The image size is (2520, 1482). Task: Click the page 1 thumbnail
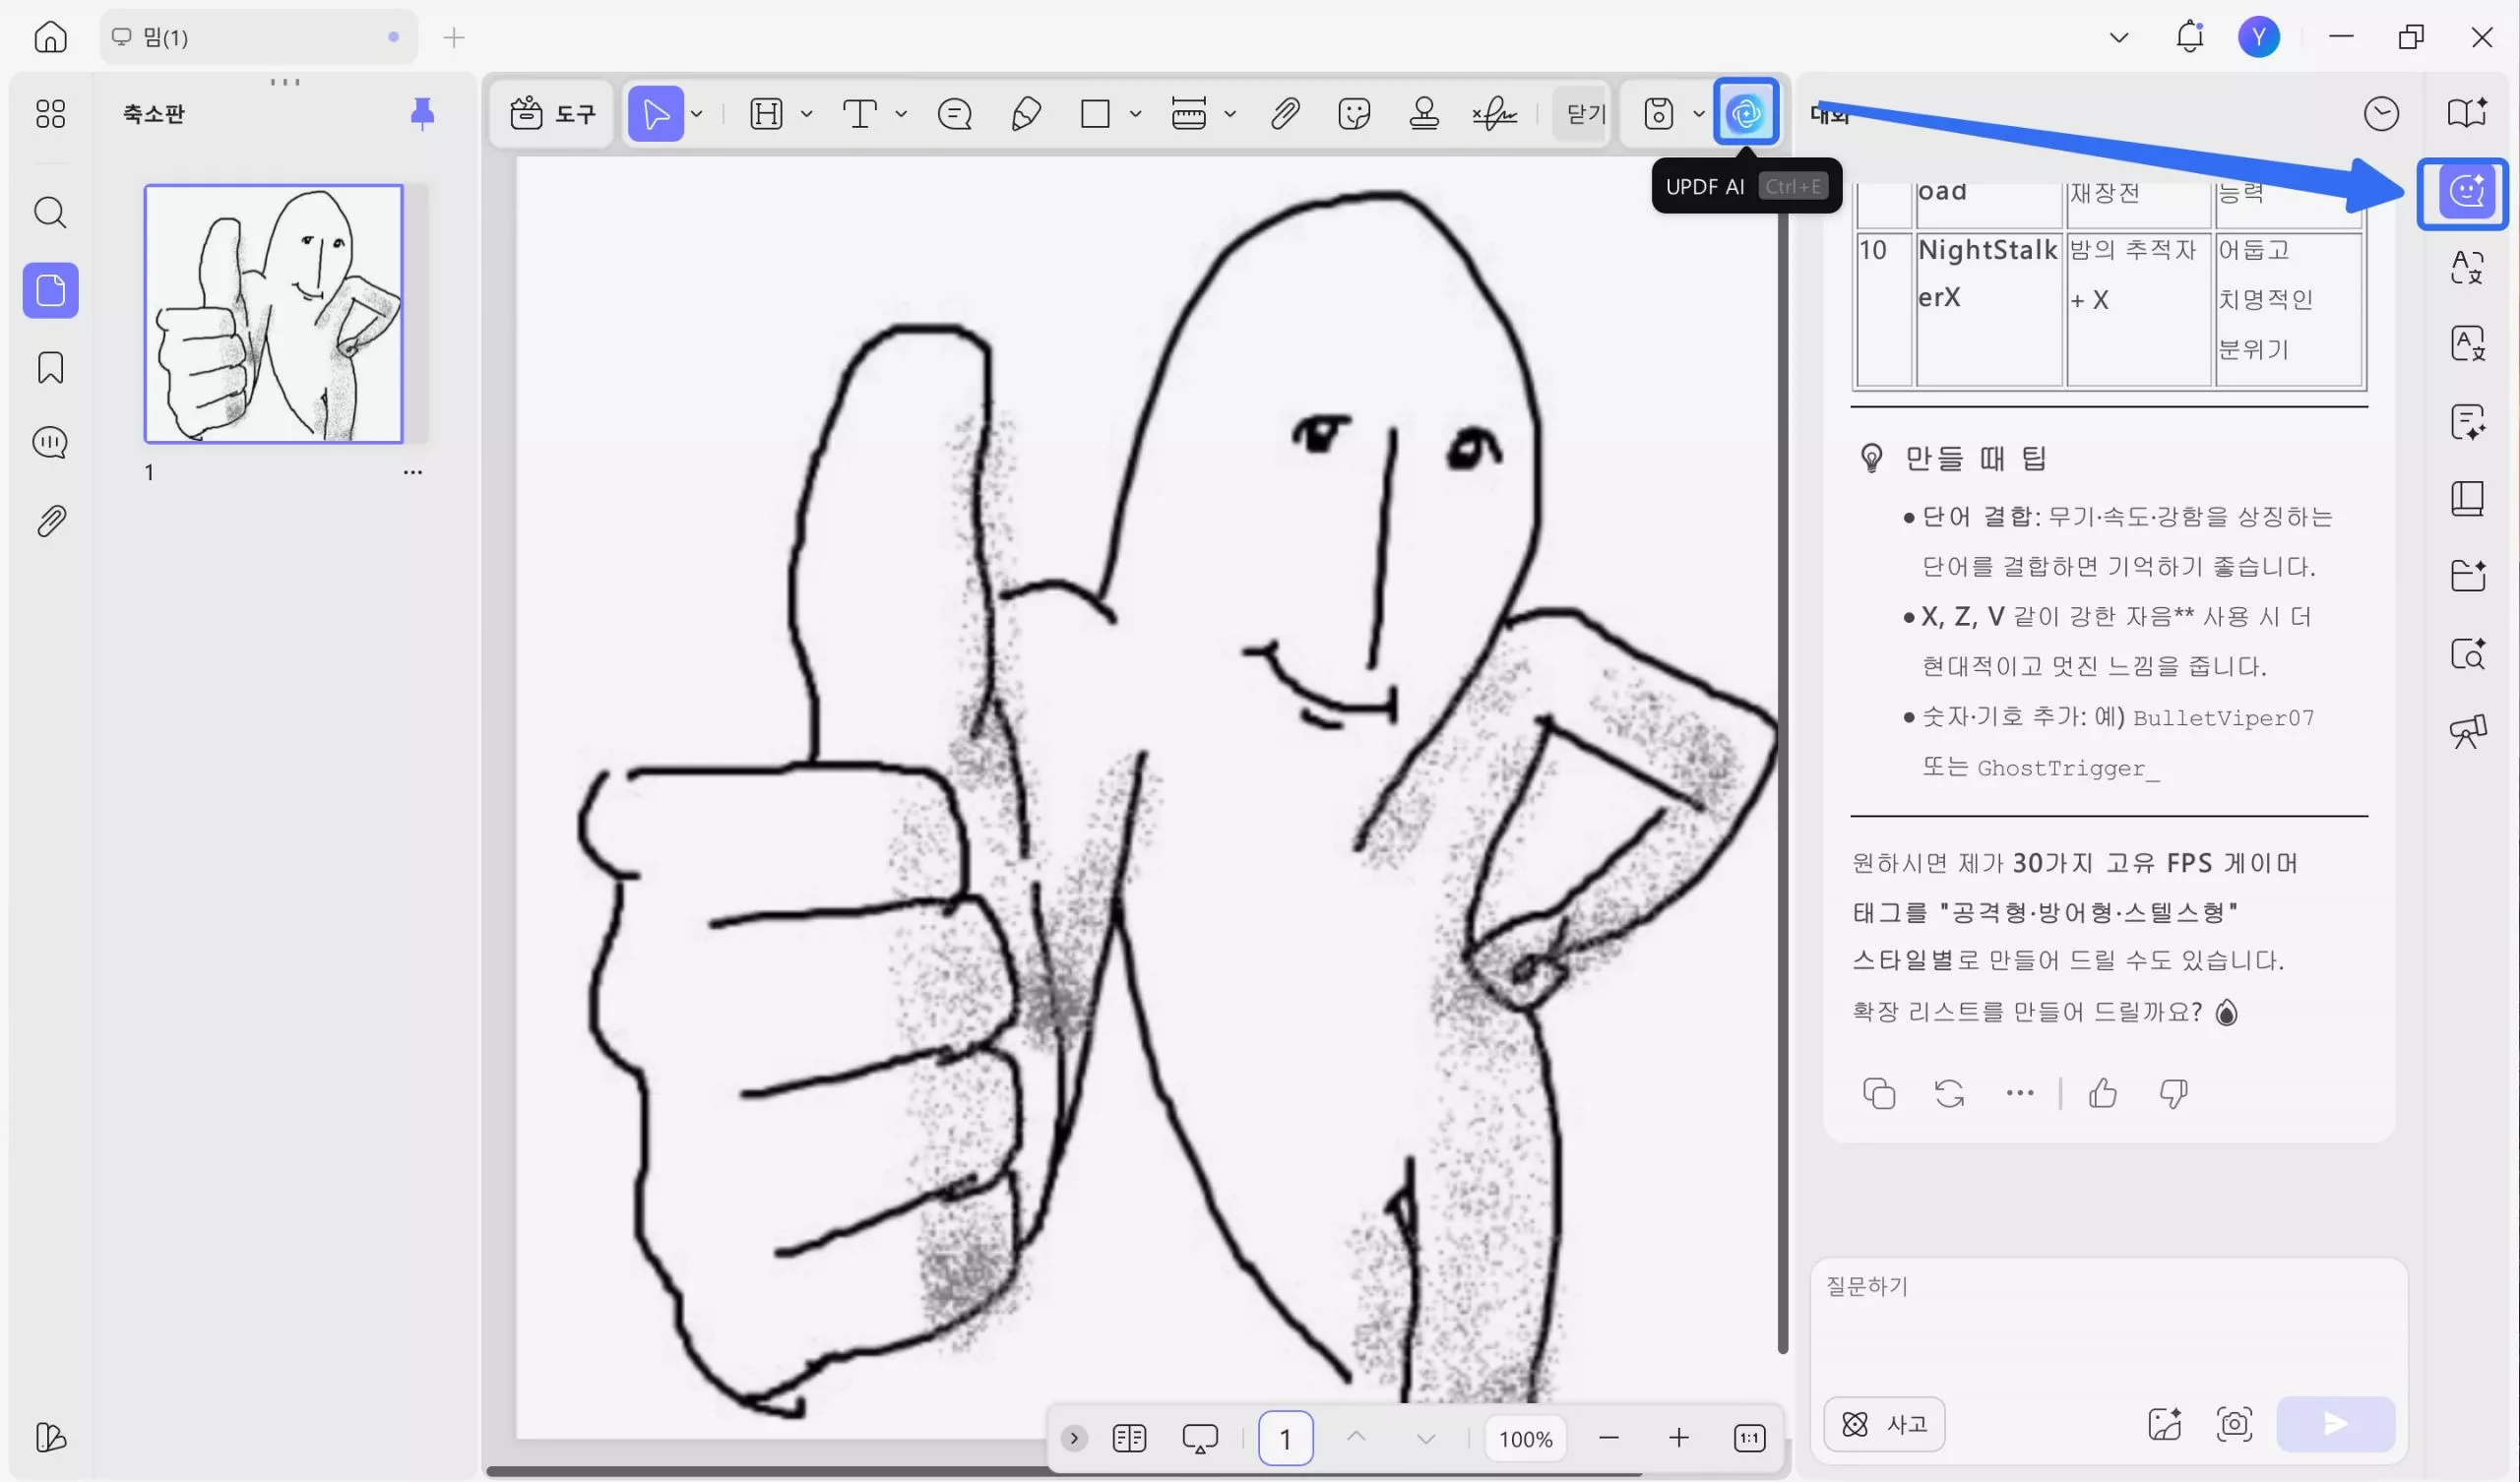(273, 313)
